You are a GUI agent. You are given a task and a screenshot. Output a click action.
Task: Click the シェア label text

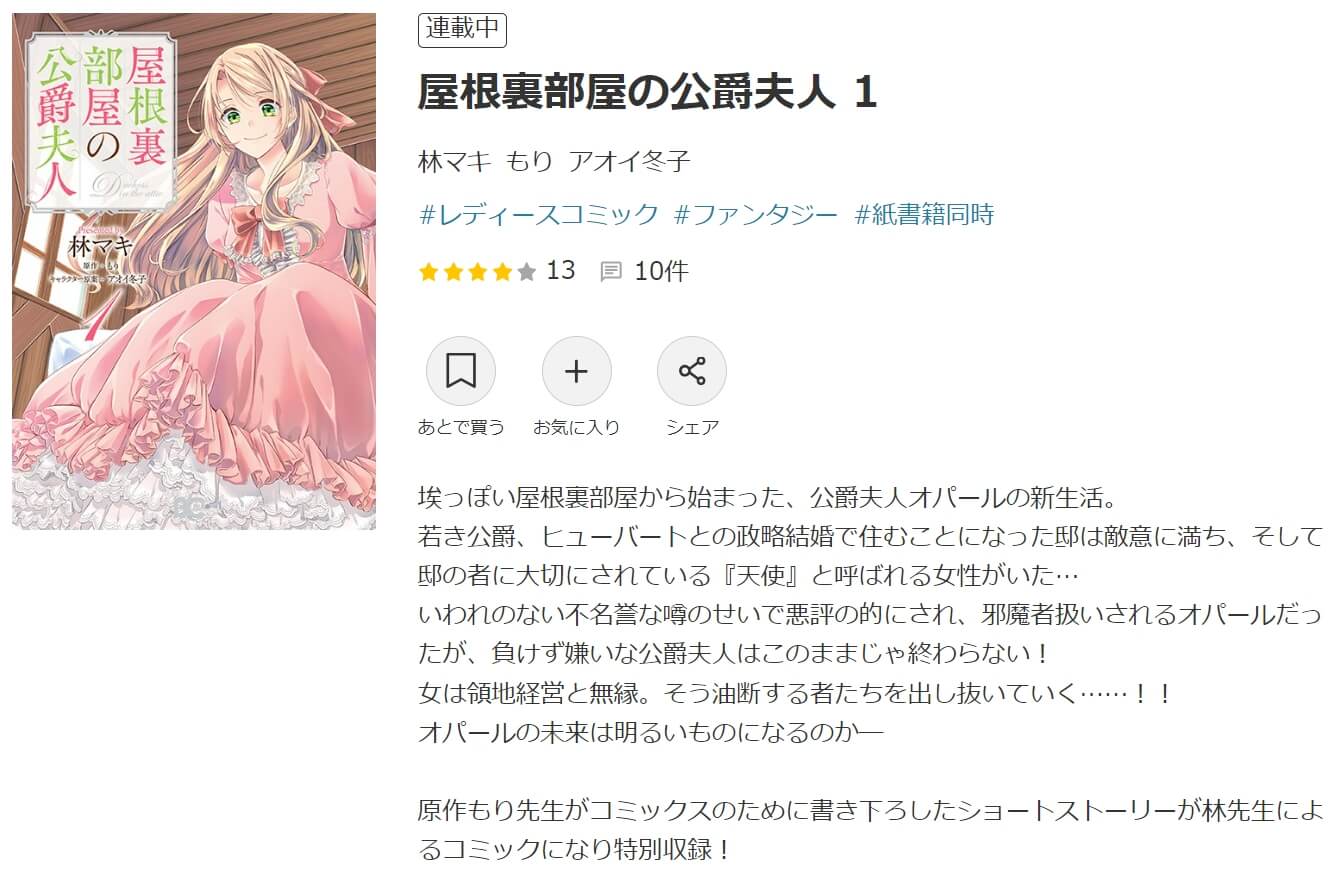[692, 427]
